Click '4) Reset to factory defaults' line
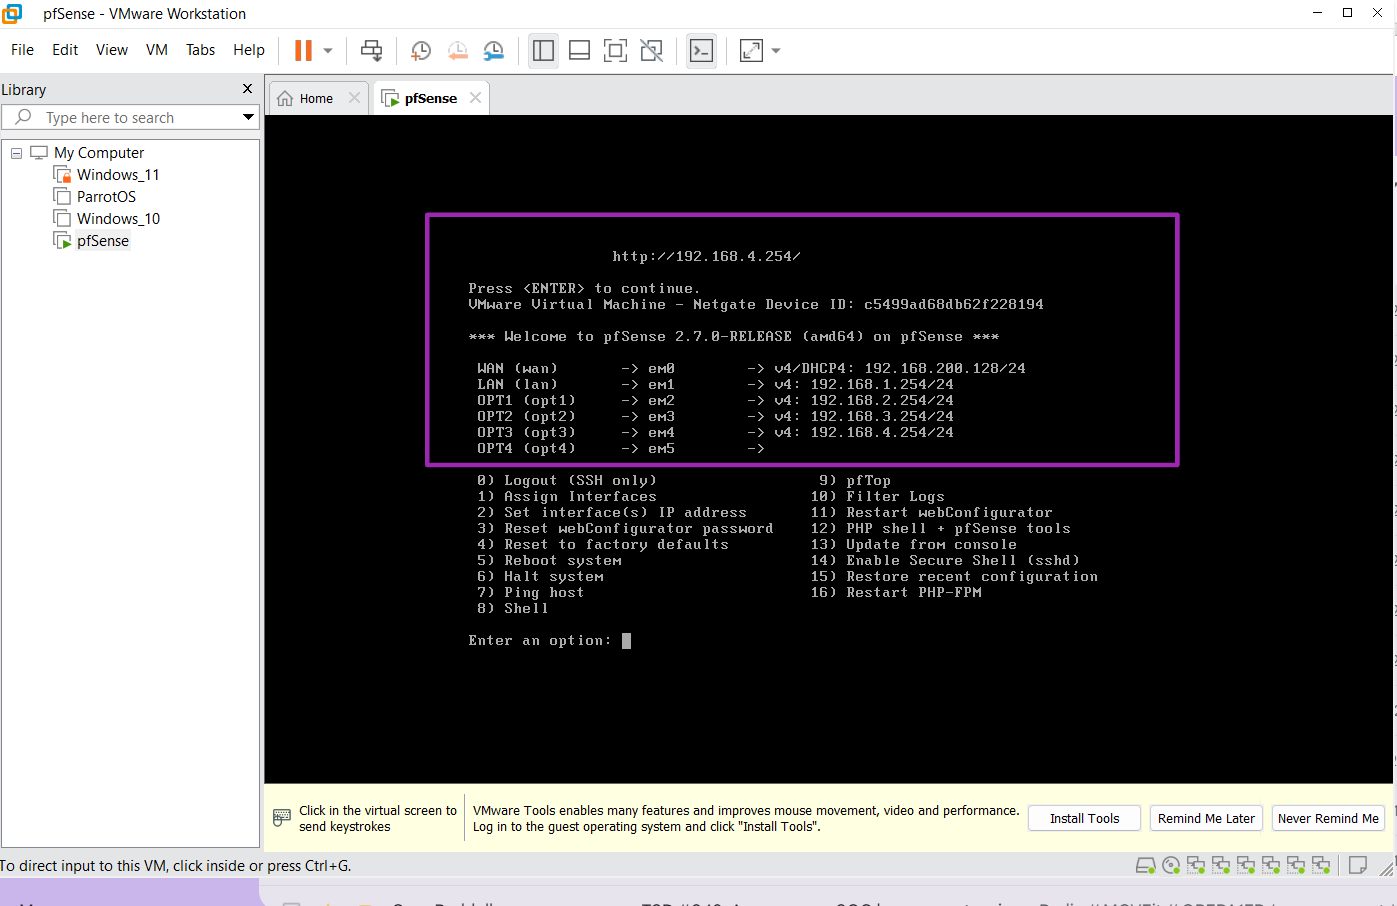The image size is (1397, 906). [603, 545]
